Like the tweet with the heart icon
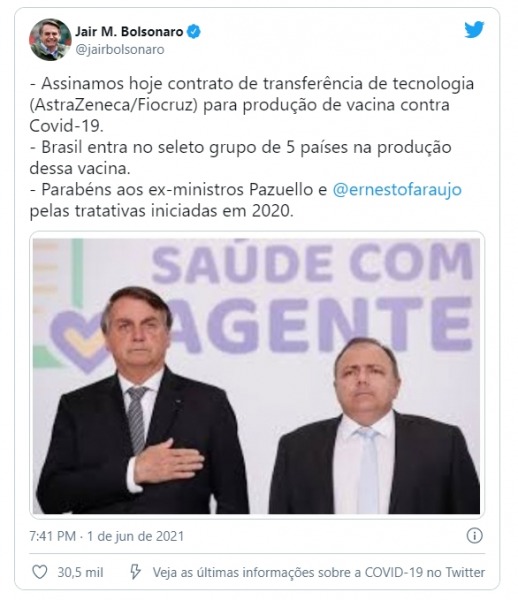This screenshot has height=600, width=518. click(39, 572)
